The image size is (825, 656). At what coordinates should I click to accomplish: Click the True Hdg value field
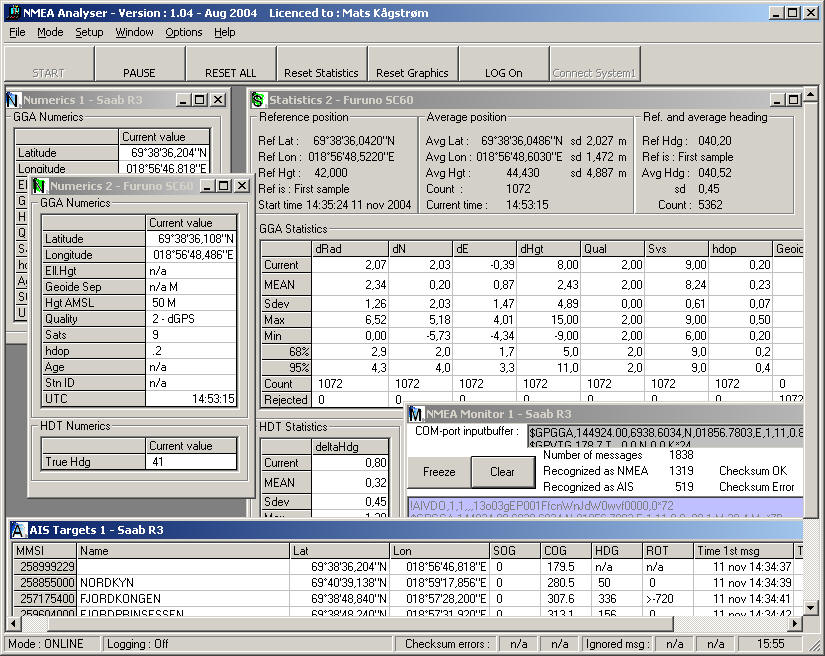coord(190,462)
